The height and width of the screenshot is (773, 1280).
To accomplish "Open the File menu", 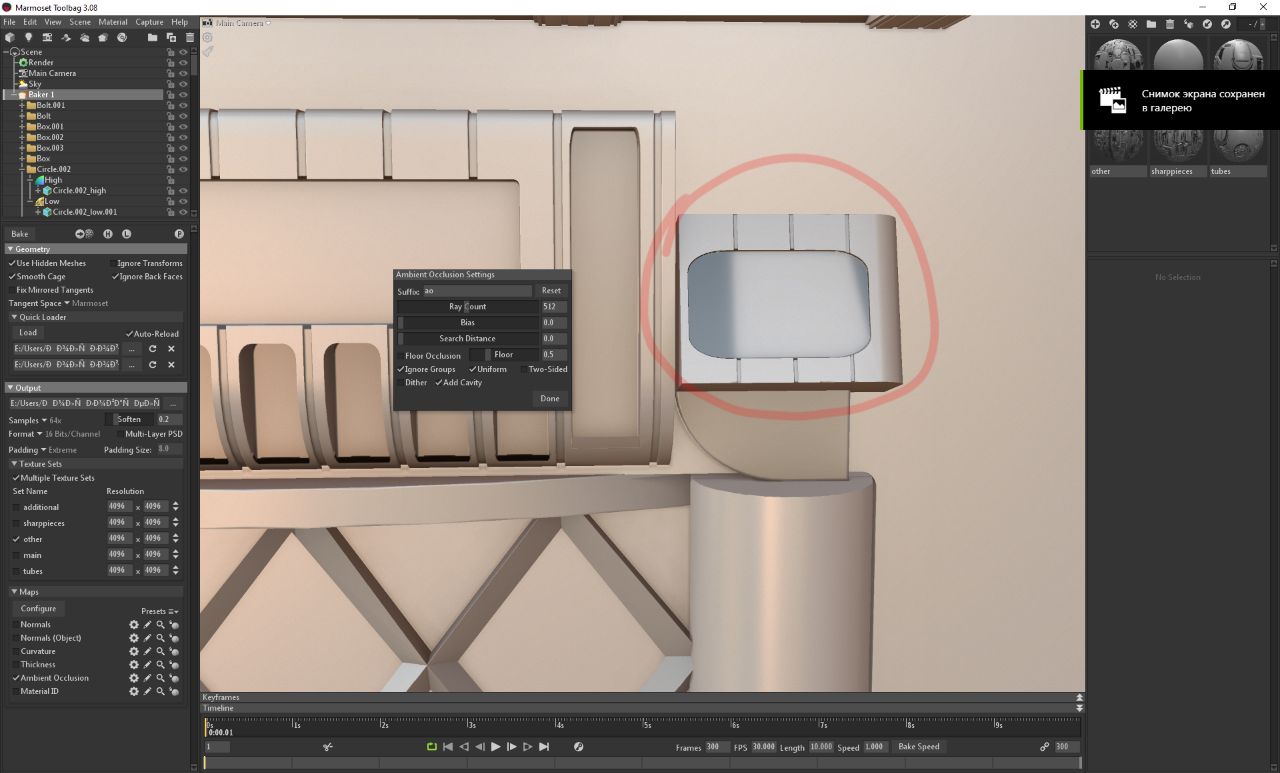I will click(10, 22).
